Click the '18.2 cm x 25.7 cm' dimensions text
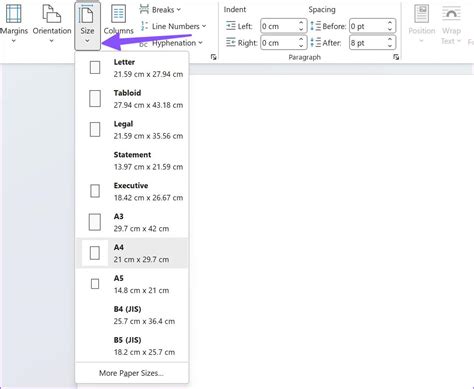Viewport: 474px width, 389px height. pos(144,352)
